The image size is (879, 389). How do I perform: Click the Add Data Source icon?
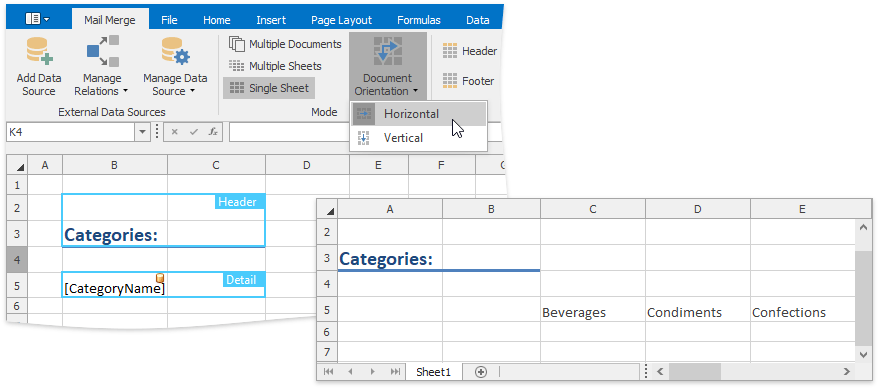(39, 50)
